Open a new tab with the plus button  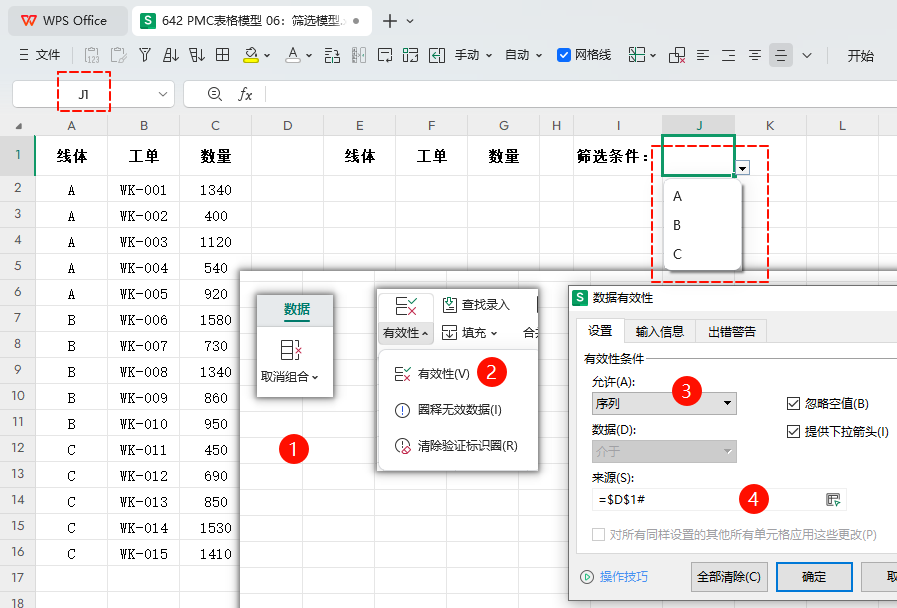tap(390, 21)
